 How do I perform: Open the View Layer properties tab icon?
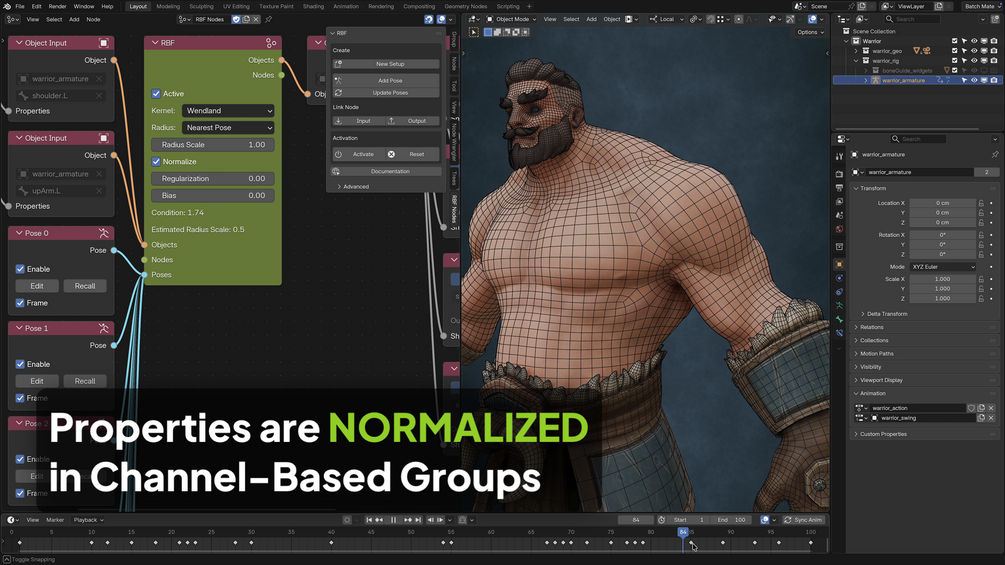coord(839,201)
